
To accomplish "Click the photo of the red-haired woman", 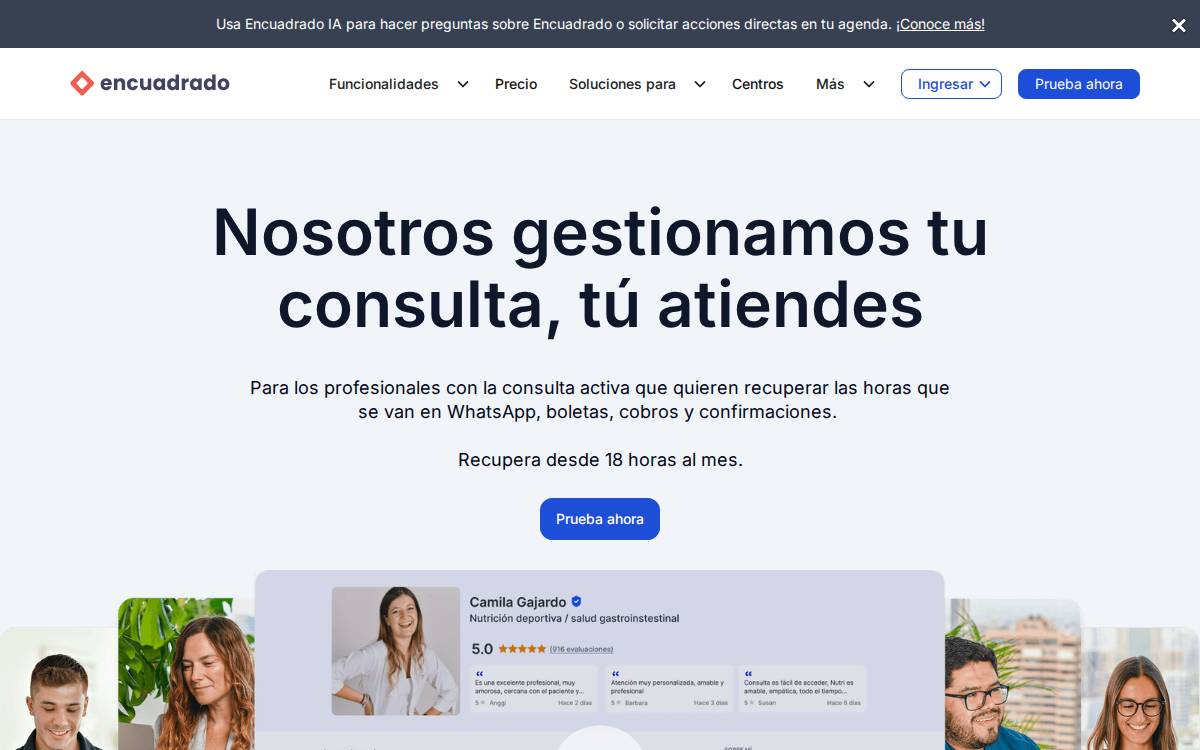I will [187, 674].
